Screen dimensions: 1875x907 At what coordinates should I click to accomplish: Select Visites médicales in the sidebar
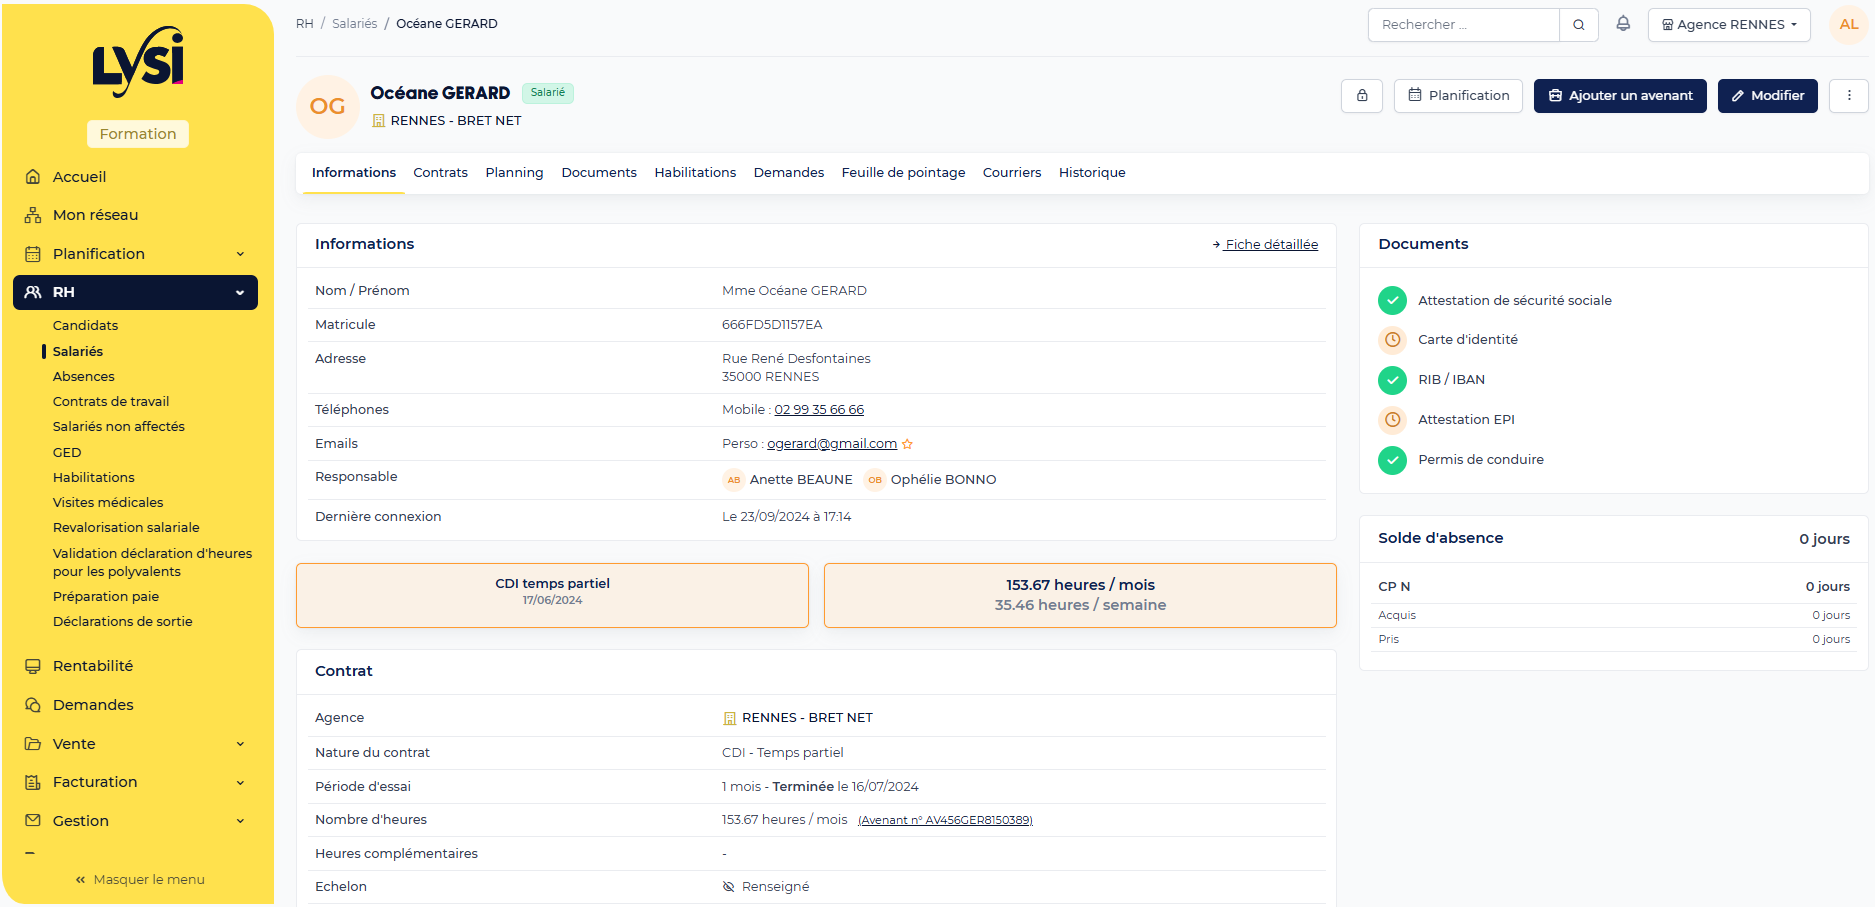(108, 503)
